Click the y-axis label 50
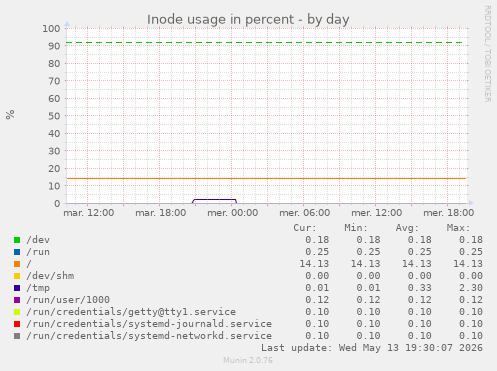497x371 pixels. 54,116
